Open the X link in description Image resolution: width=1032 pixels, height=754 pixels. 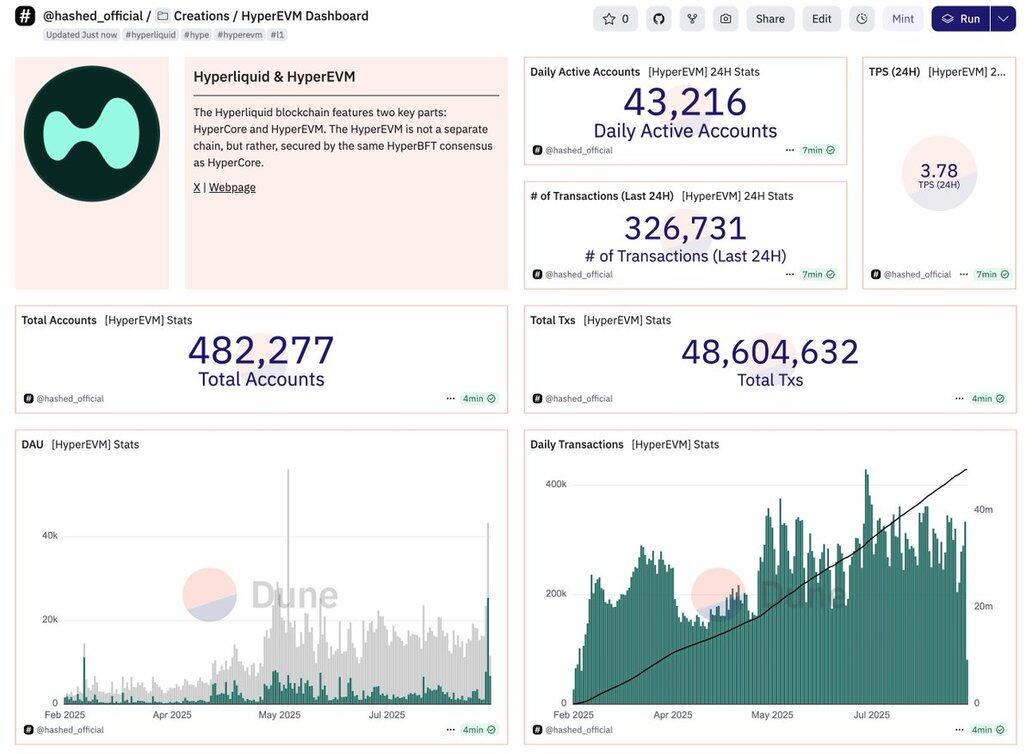click(x=197, y=188)
